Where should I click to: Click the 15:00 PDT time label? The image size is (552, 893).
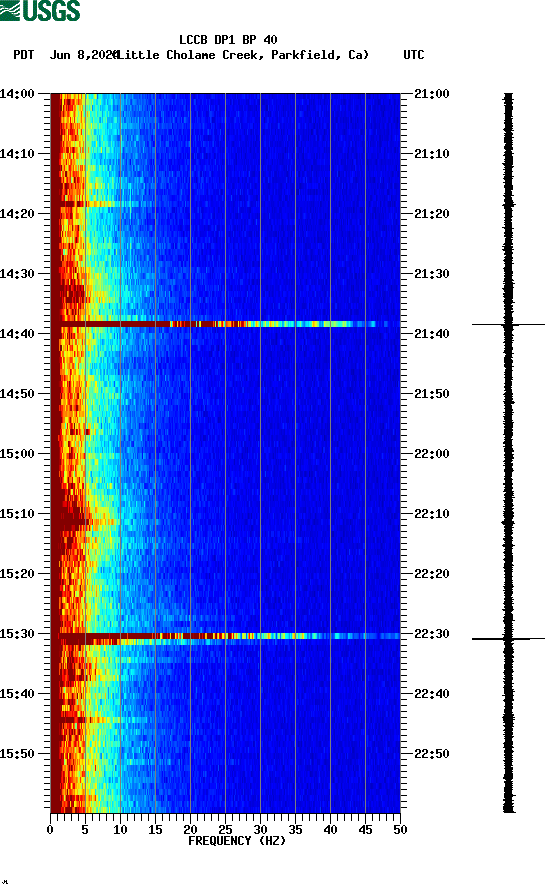(17, 454)
